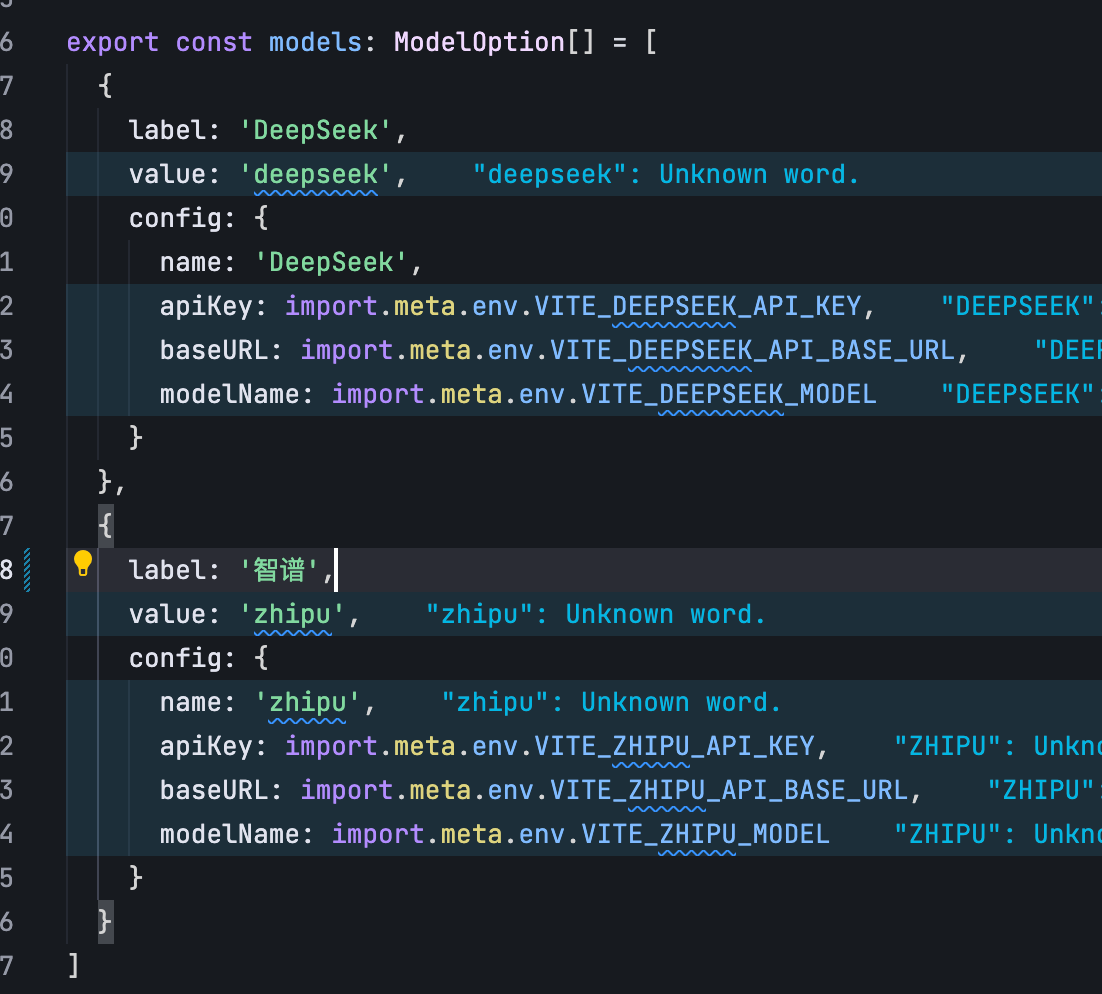Image resolution: width=1102 pixels, height=994 pixels.
Task: Click the underlined lowercase 'deepseek' value string
Action: pyautogui.click(x=317, y=175)
